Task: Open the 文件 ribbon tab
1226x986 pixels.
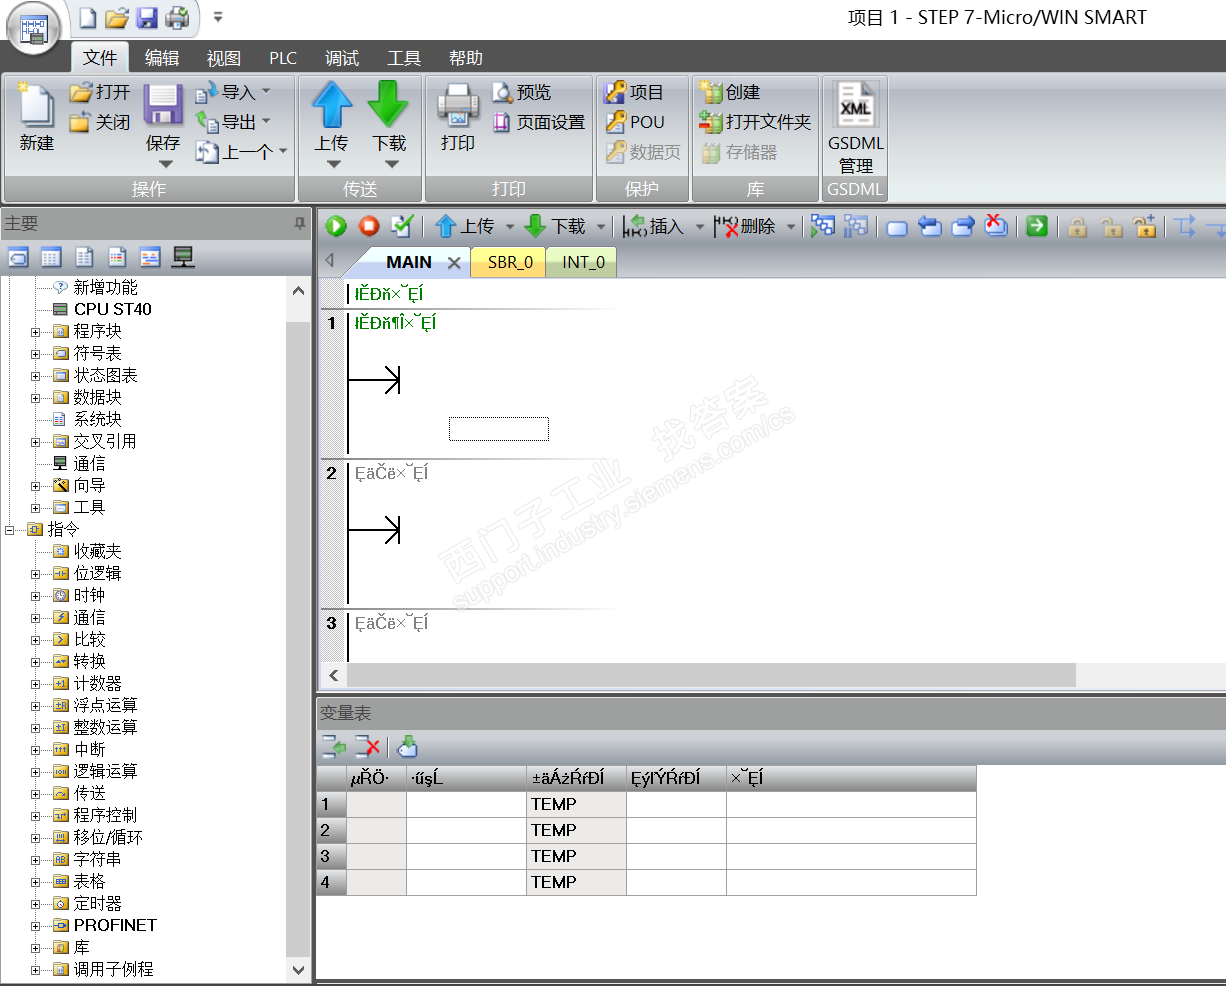Action: point(100,58)
